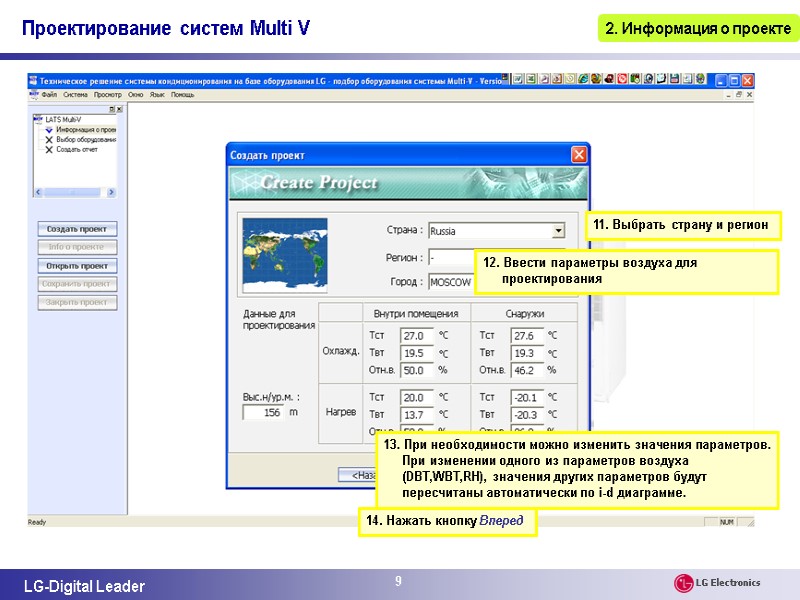Click the Город field showing MOSCOW
Screen dimensions: 800x600
pos(452,282)
